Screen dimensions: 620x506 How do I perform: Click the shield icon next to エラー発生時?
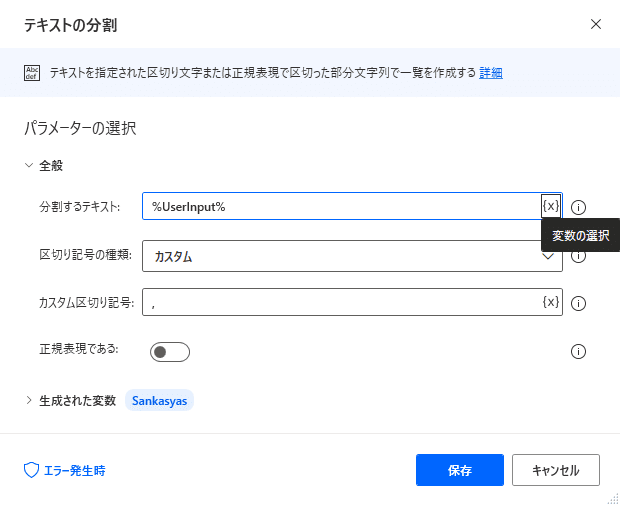(x=31, y=470)
